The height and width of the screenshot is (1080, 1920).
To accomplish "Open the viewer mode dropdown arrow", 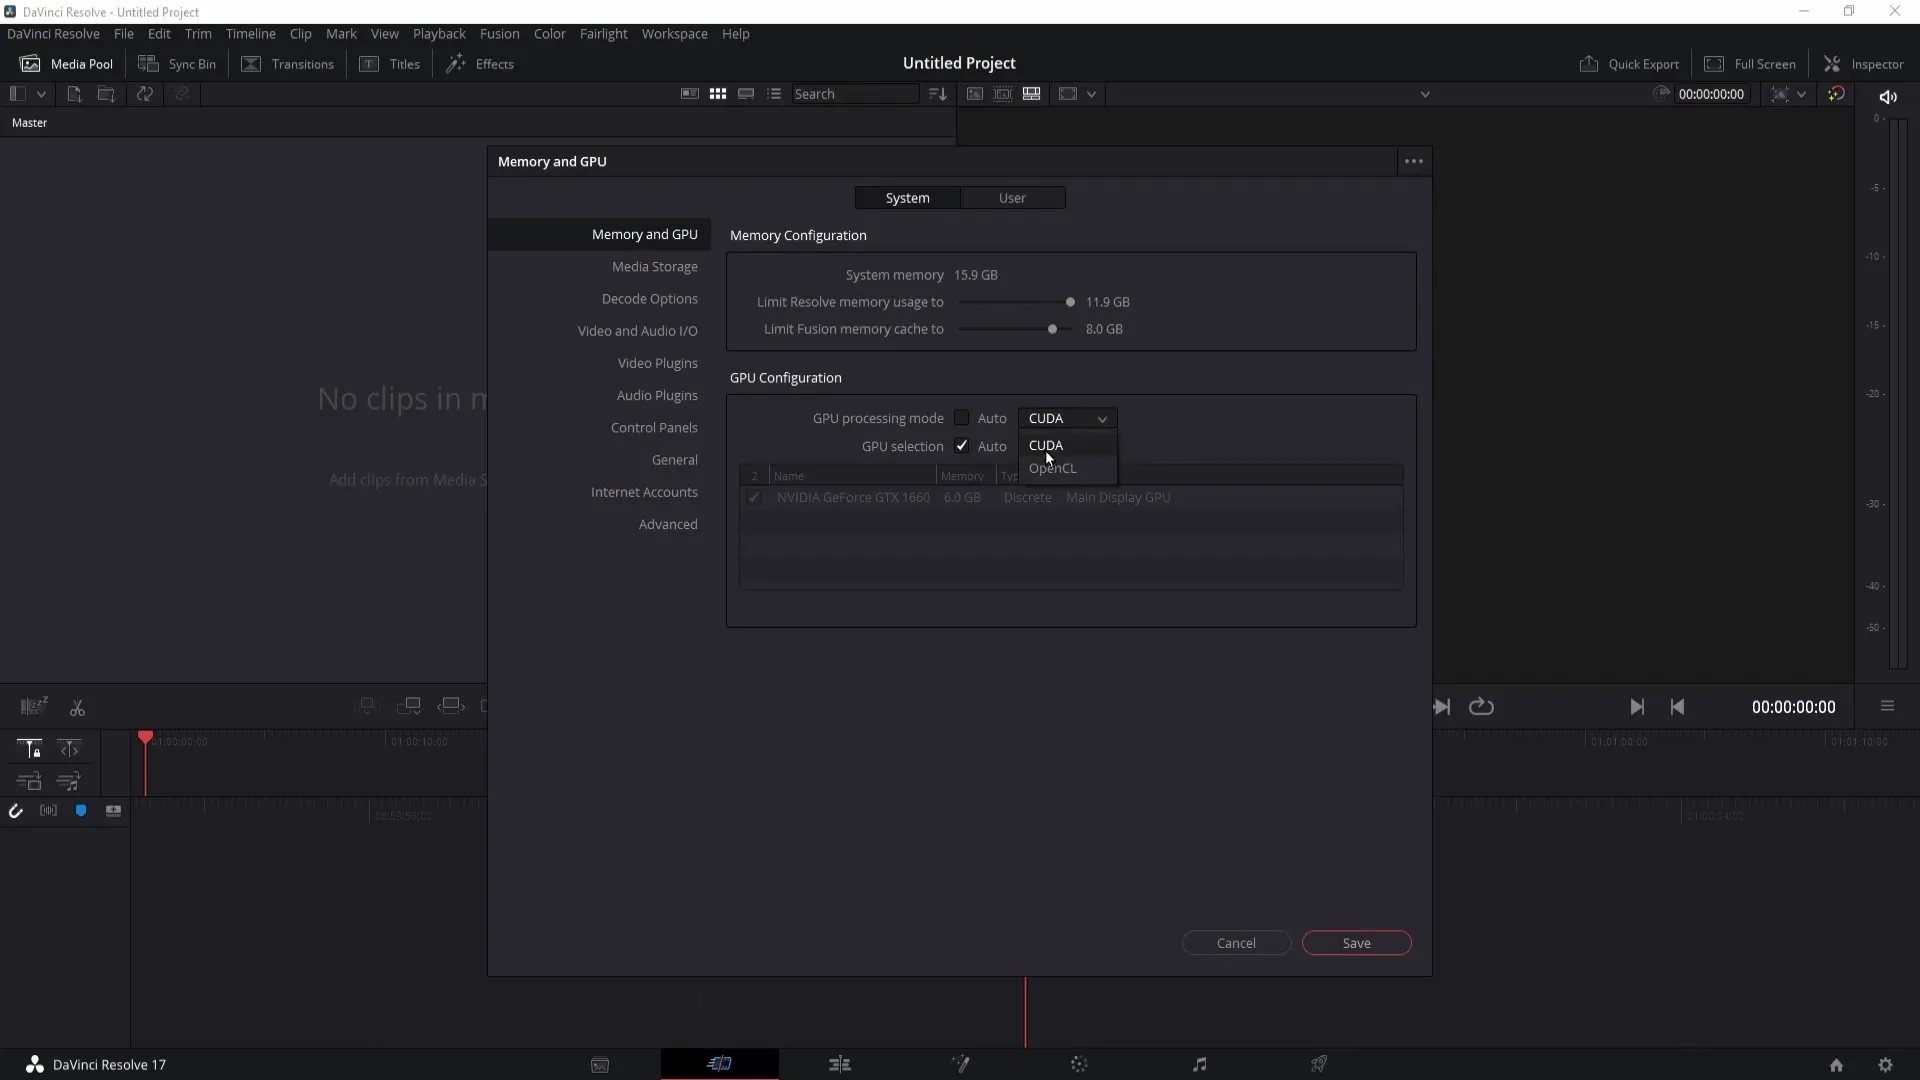I will pyautogui.click(x=1091, y=94).
